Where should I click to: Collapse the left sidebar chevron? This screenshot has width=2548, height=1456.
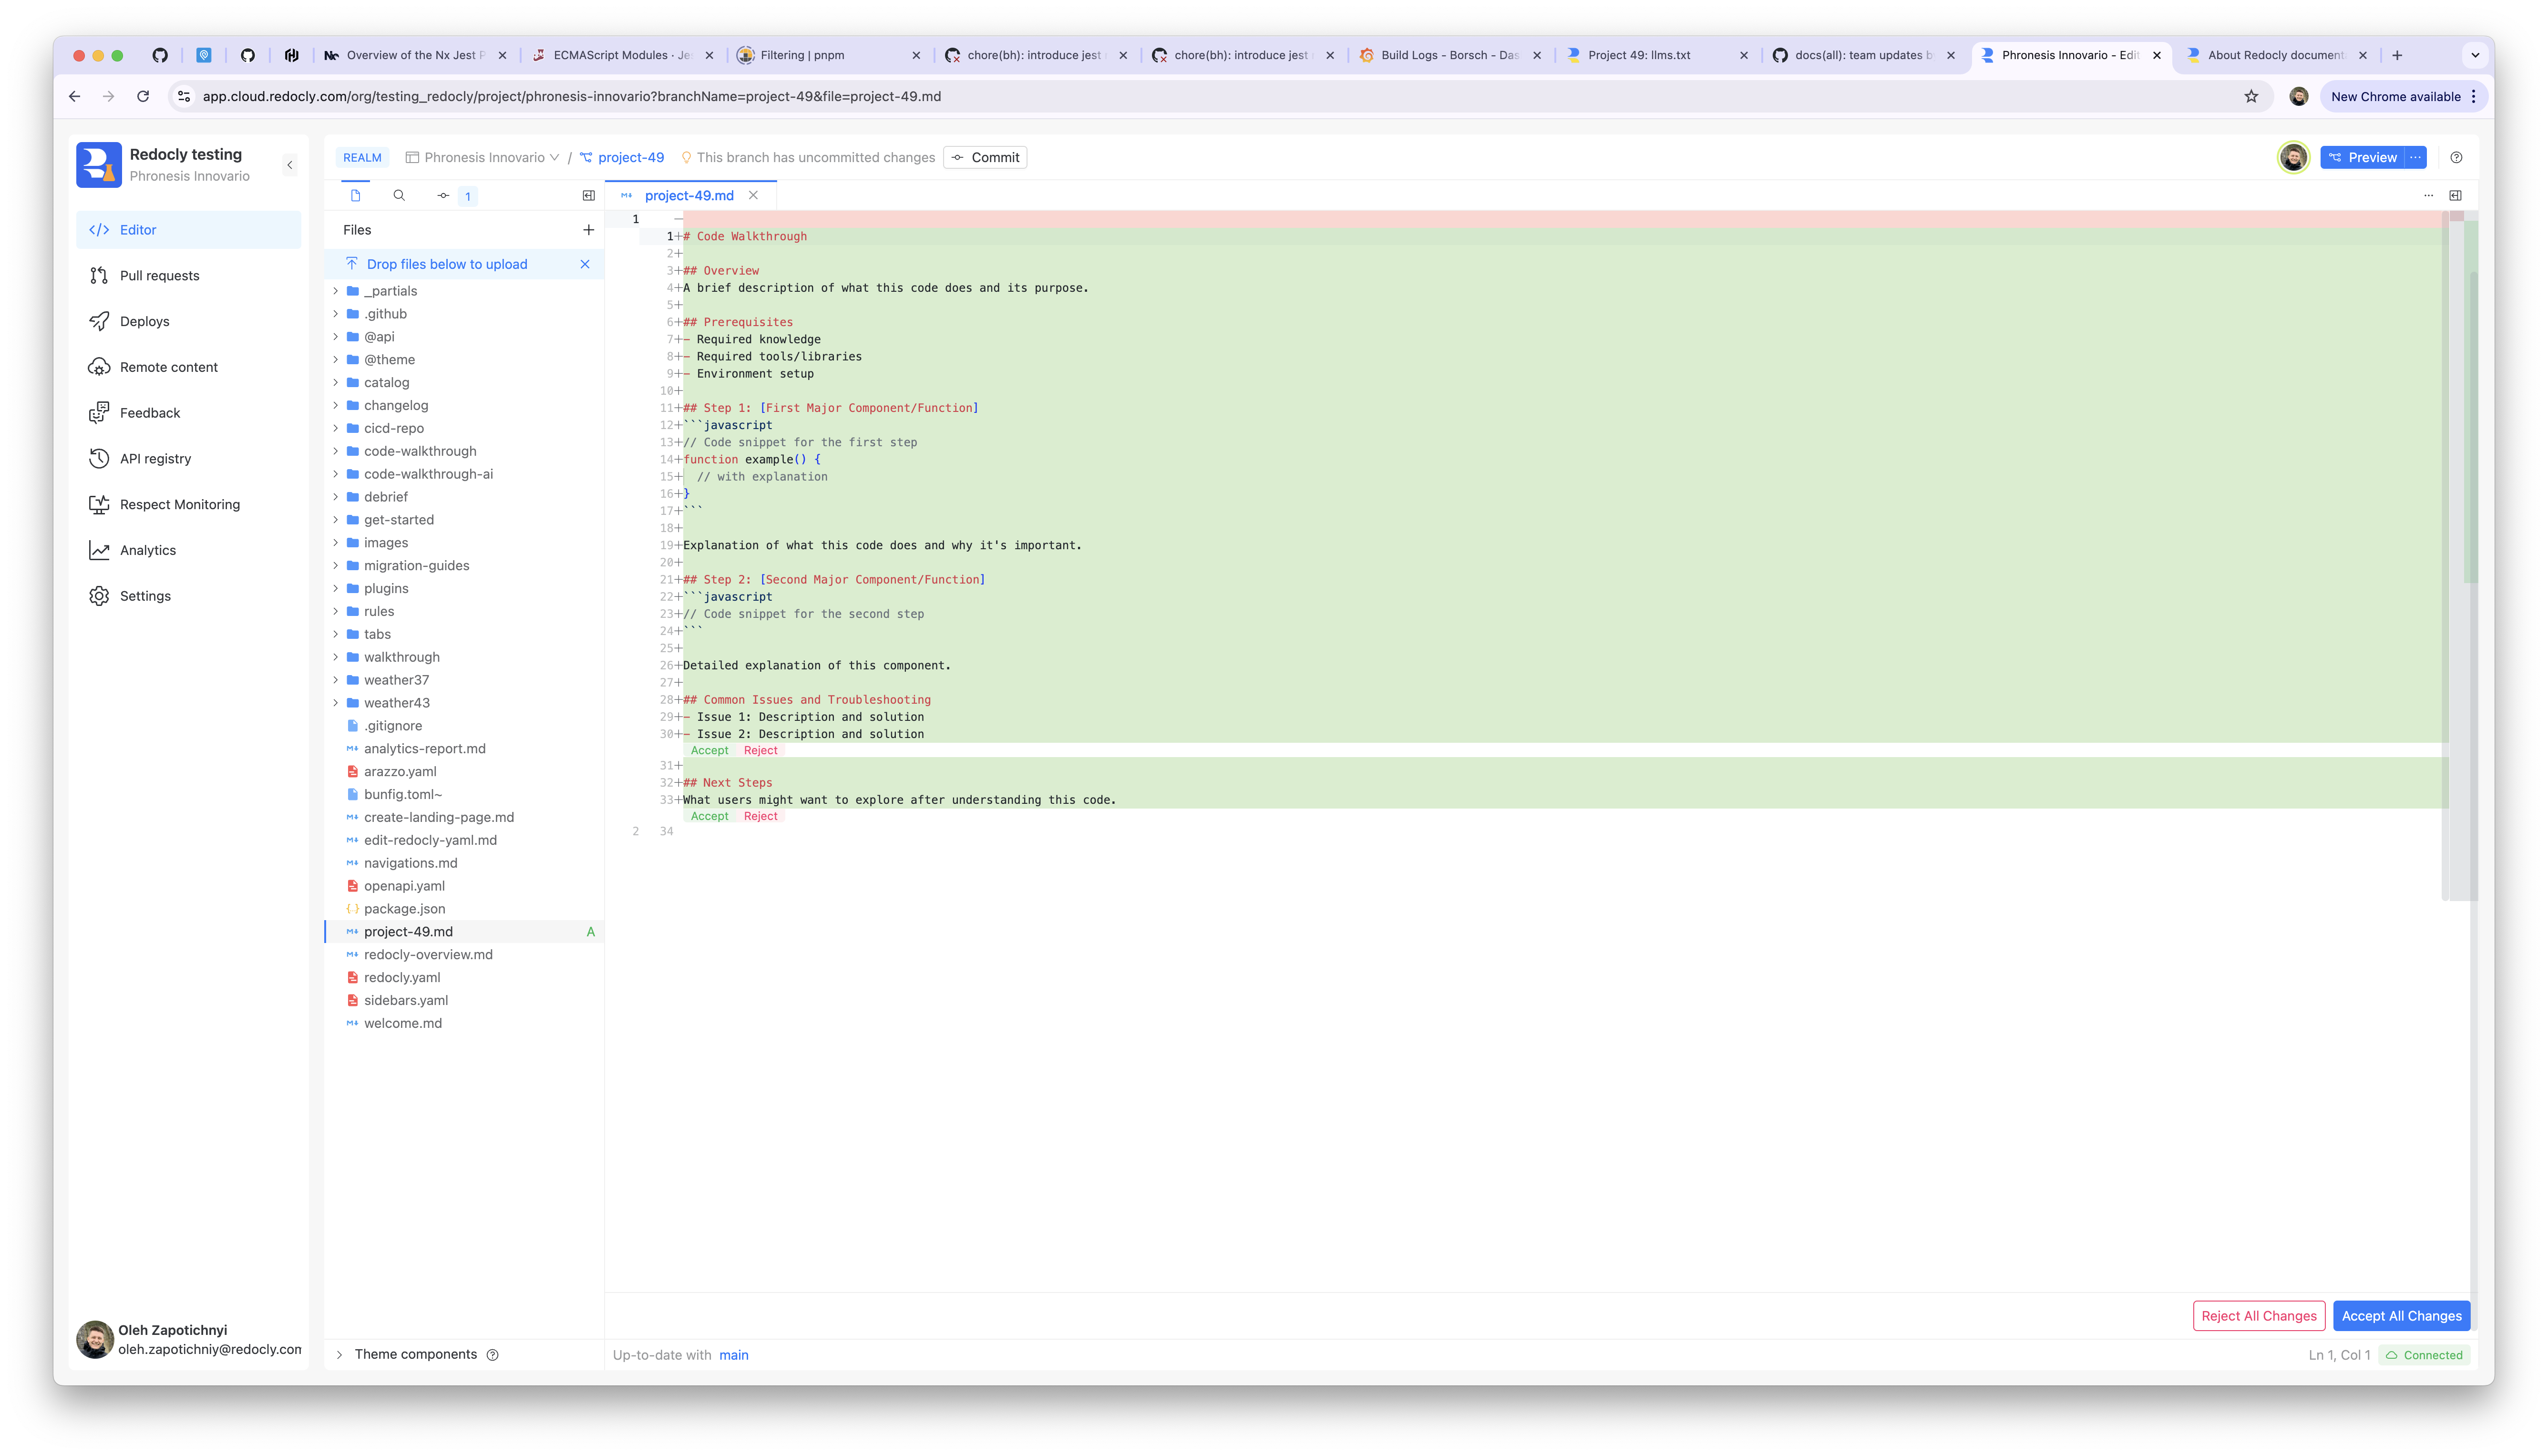(x=290, y=165)
